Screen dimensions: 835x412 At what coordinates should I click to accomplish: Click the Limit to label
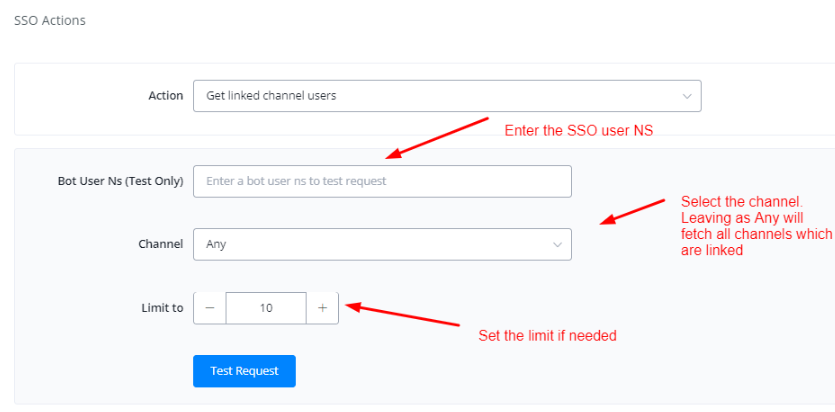coord(162,308)
